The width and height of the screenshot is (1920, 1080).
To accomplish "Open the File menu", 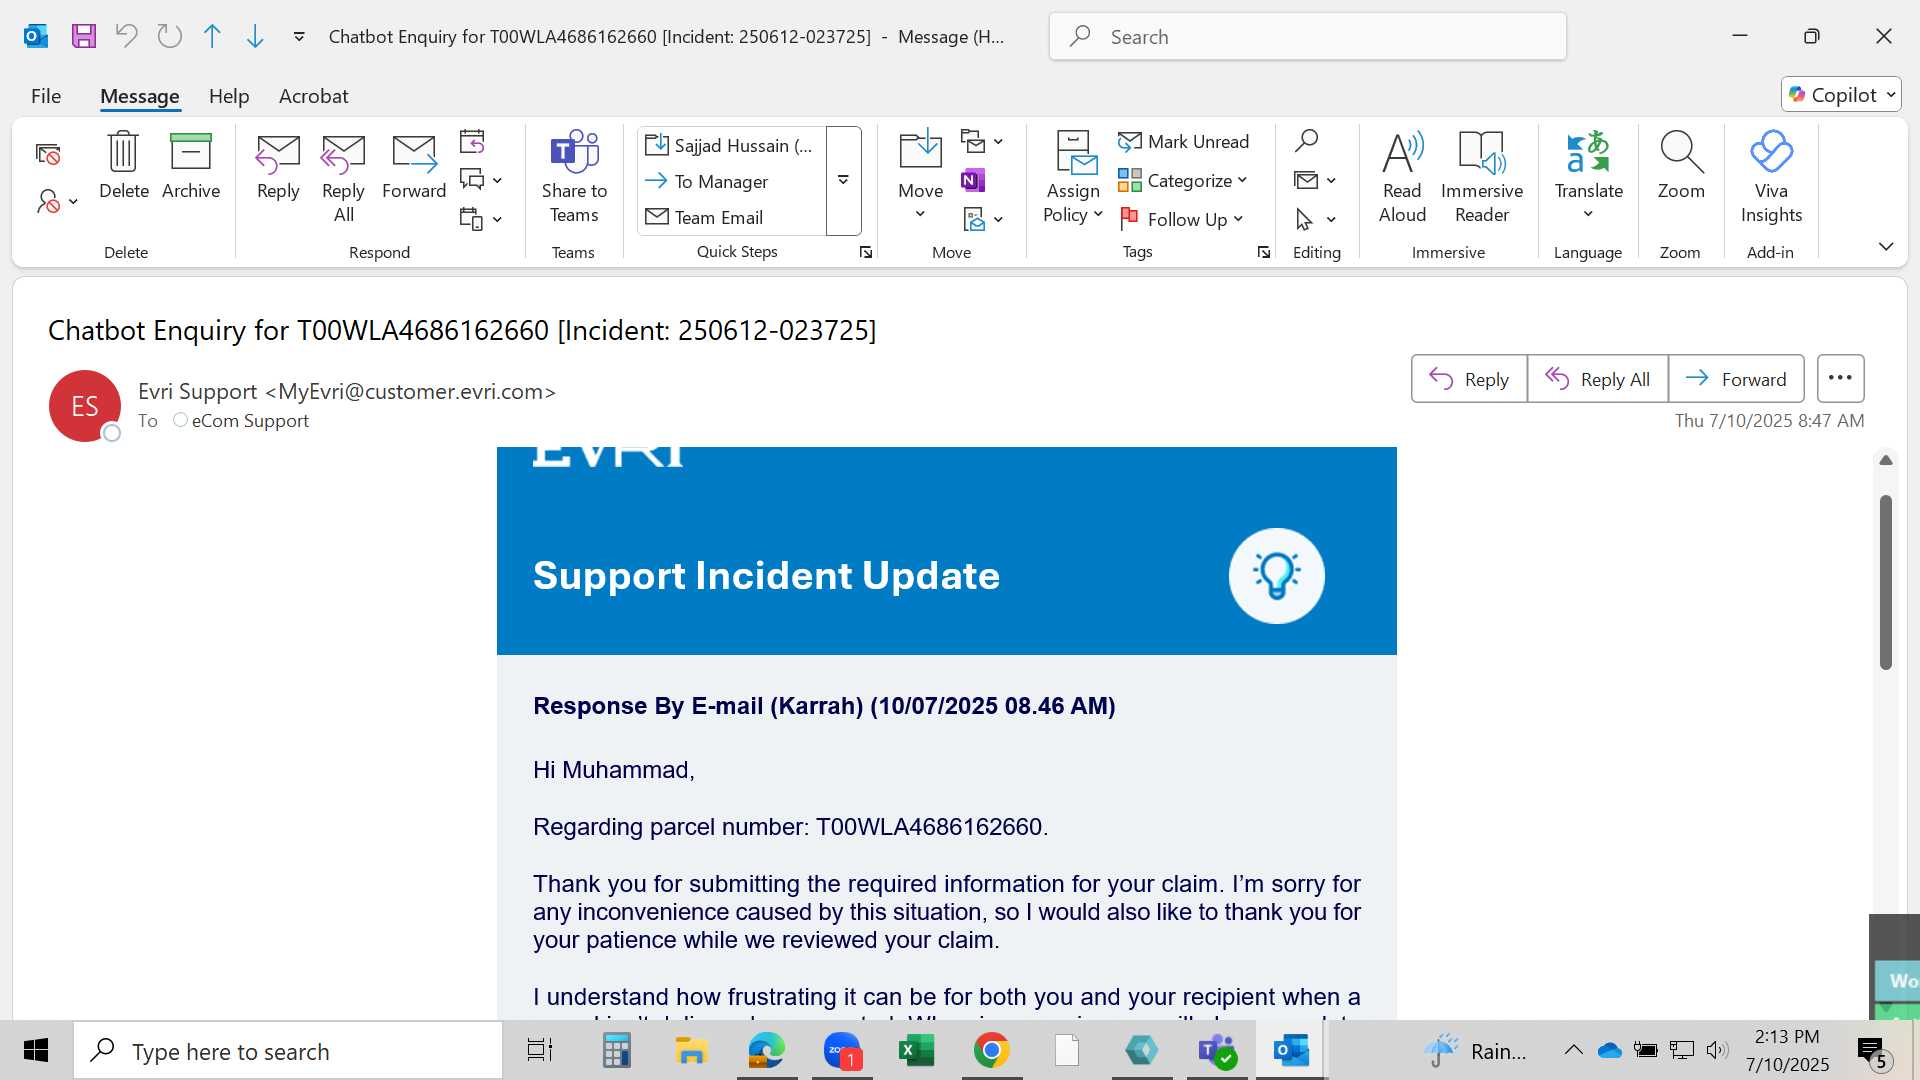I will point(46,96).
